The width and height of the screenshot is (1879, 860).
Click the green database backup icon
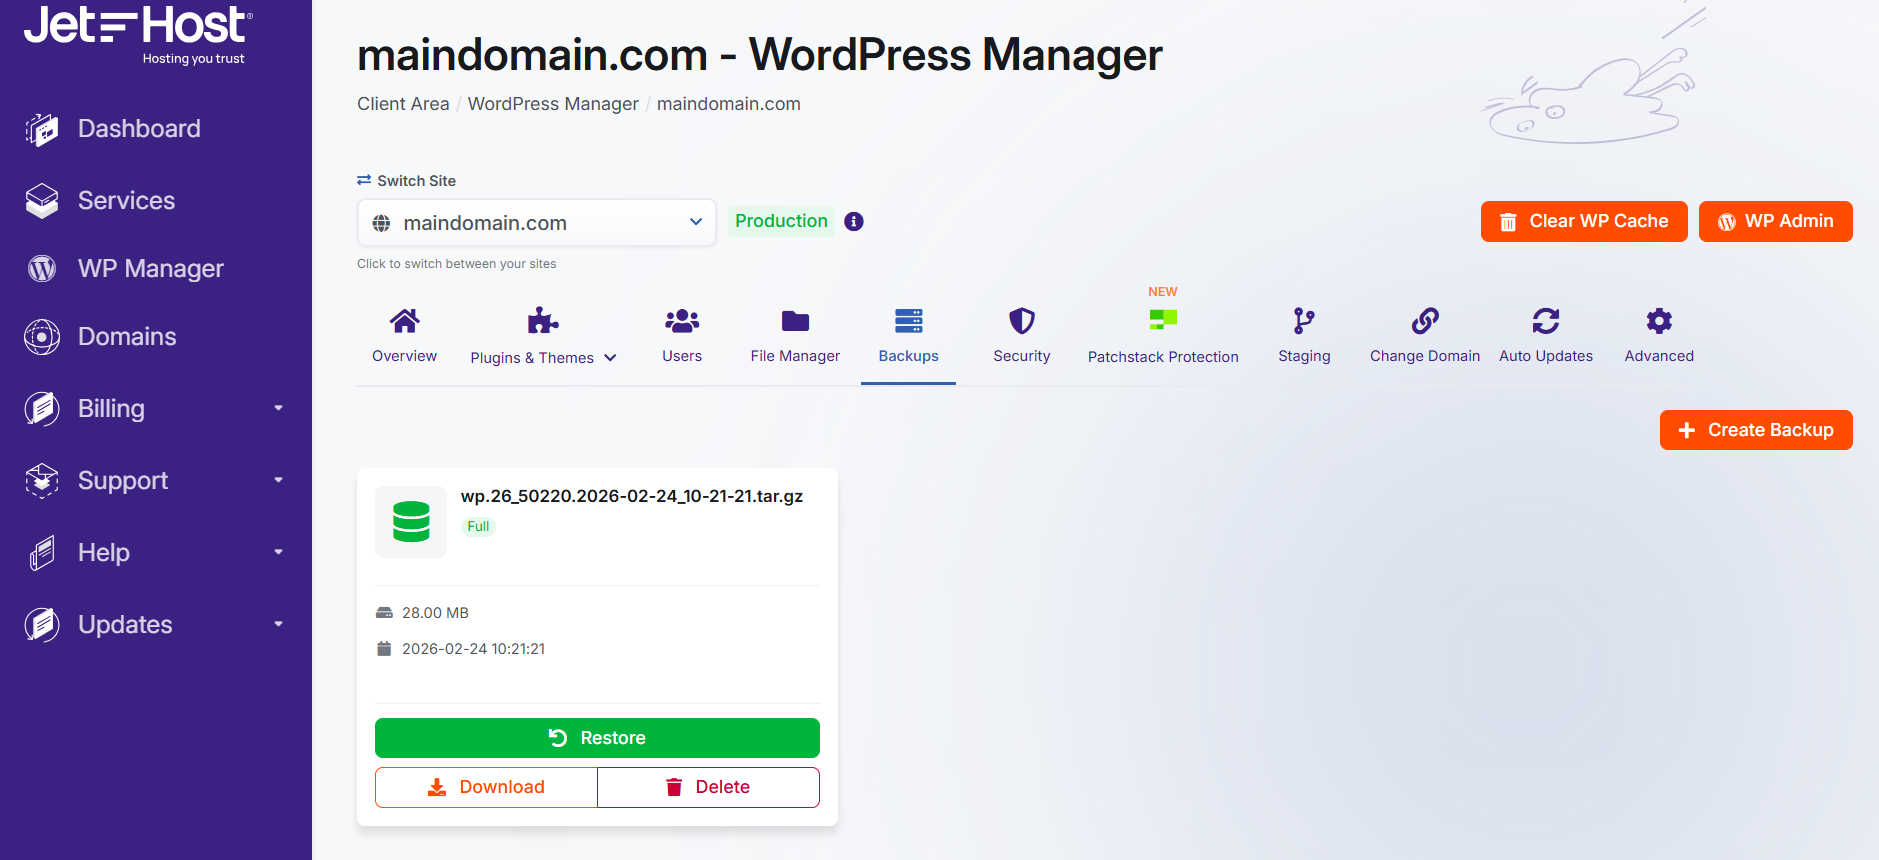coord(411,522)
